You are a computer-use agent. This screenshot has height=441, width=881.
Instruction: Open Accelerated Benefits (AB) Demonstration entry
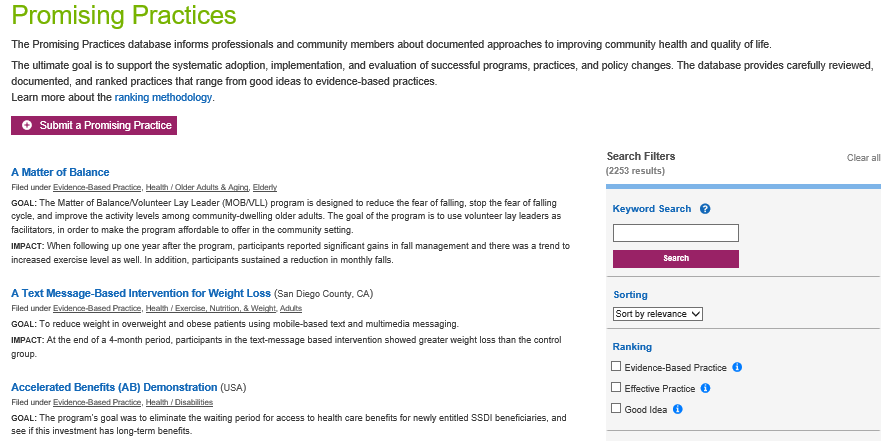click(114, 388)
